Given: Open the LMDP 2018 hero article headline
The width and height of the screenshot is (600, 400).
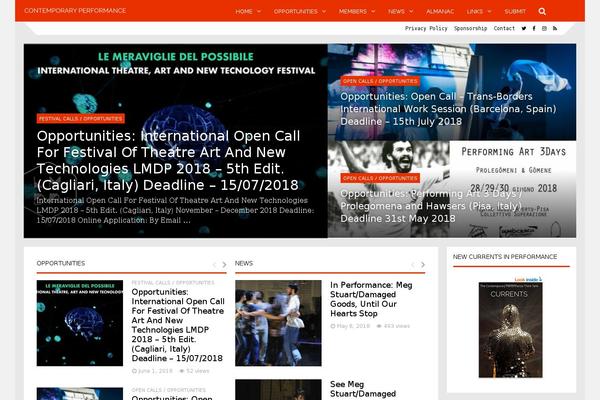Looking at the screenshot, I should point(168,160).
